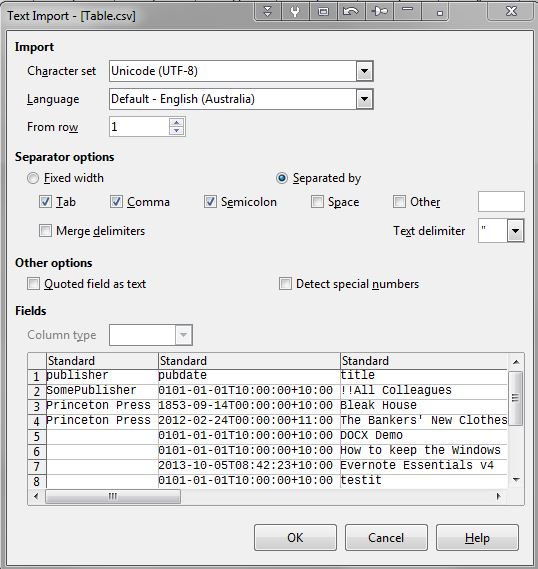Open the Help button
This screenshot has height=569, width=538.
pos(477,537)
